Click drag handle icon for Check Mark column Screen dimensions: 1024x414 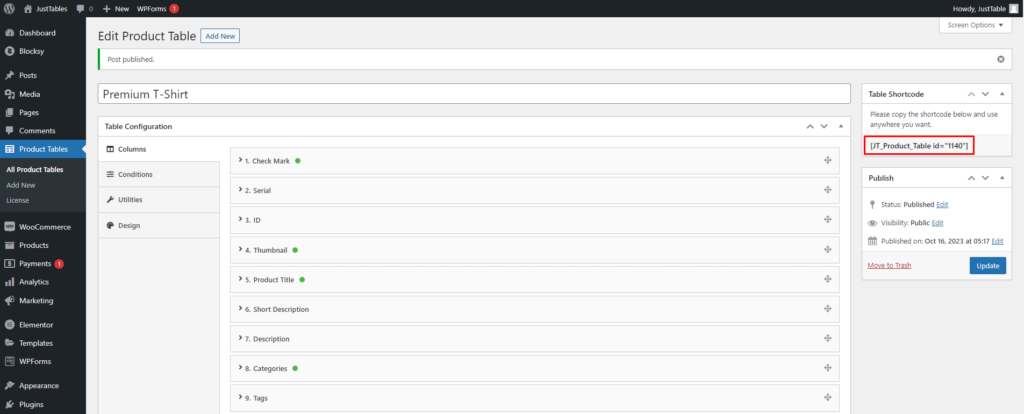click(828, 161)
